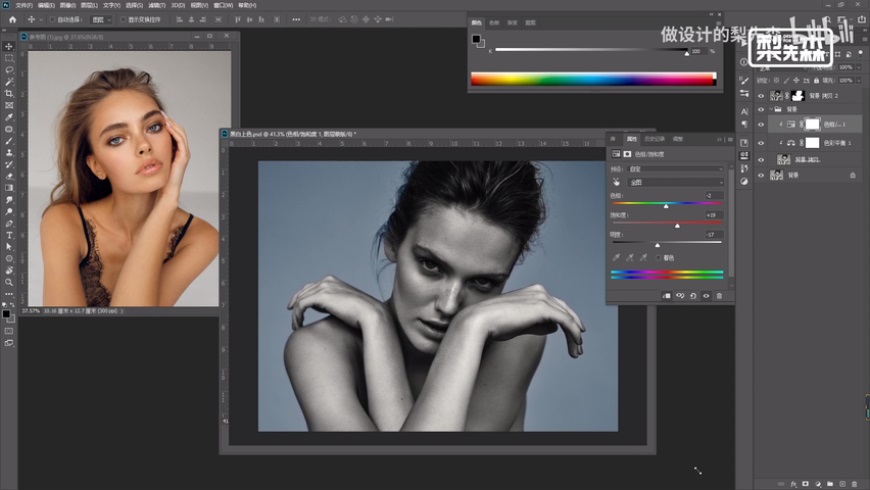Select the Type tool
Screen dimensions: 870x490
click(x=9, y=234)
